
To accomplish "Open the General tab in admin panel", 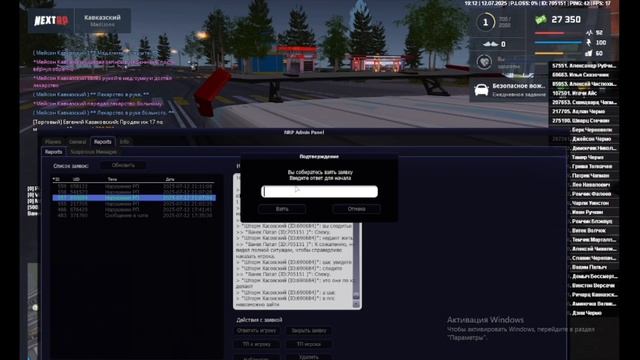I will [78, 142].
